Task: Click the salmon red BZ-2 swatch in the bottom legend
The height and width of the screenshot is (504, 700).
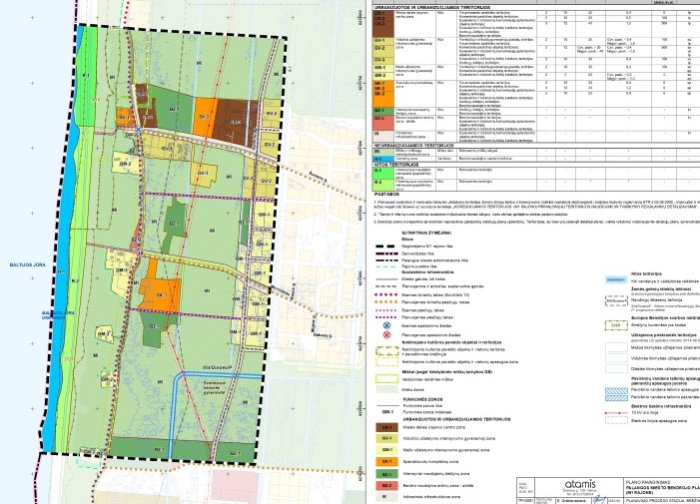Action: click(x=387, y=485)
